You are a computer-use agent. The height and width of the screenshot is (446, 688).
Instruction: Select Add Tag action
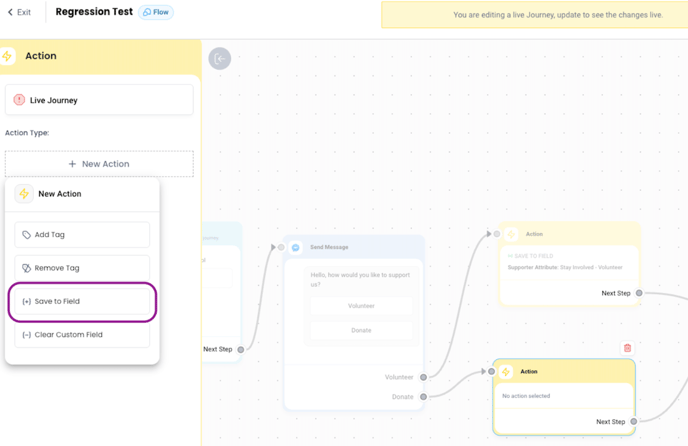click(x=82, y=235)
